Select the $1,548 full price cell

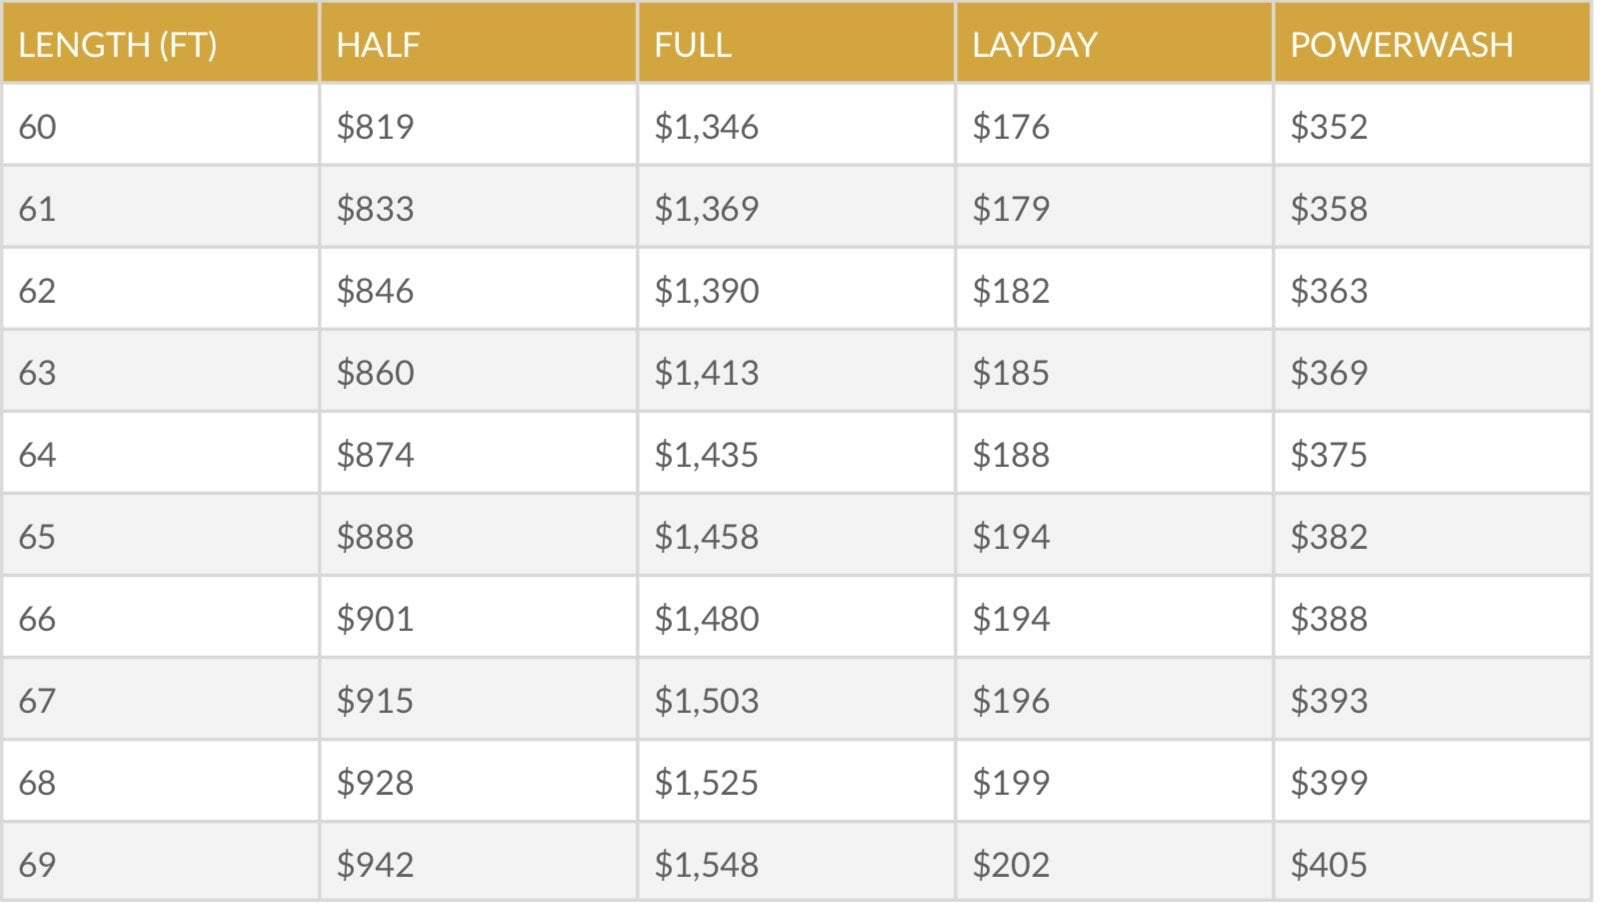(x=707, y=865)
